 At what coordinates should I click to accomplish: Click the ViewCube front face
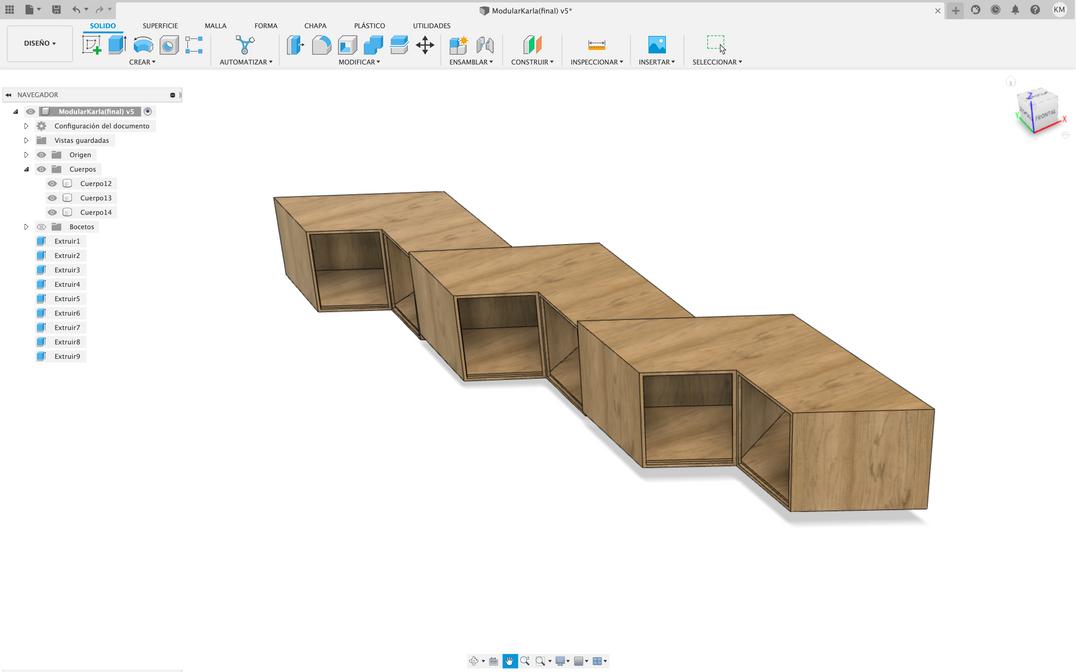pos(1044,116)
